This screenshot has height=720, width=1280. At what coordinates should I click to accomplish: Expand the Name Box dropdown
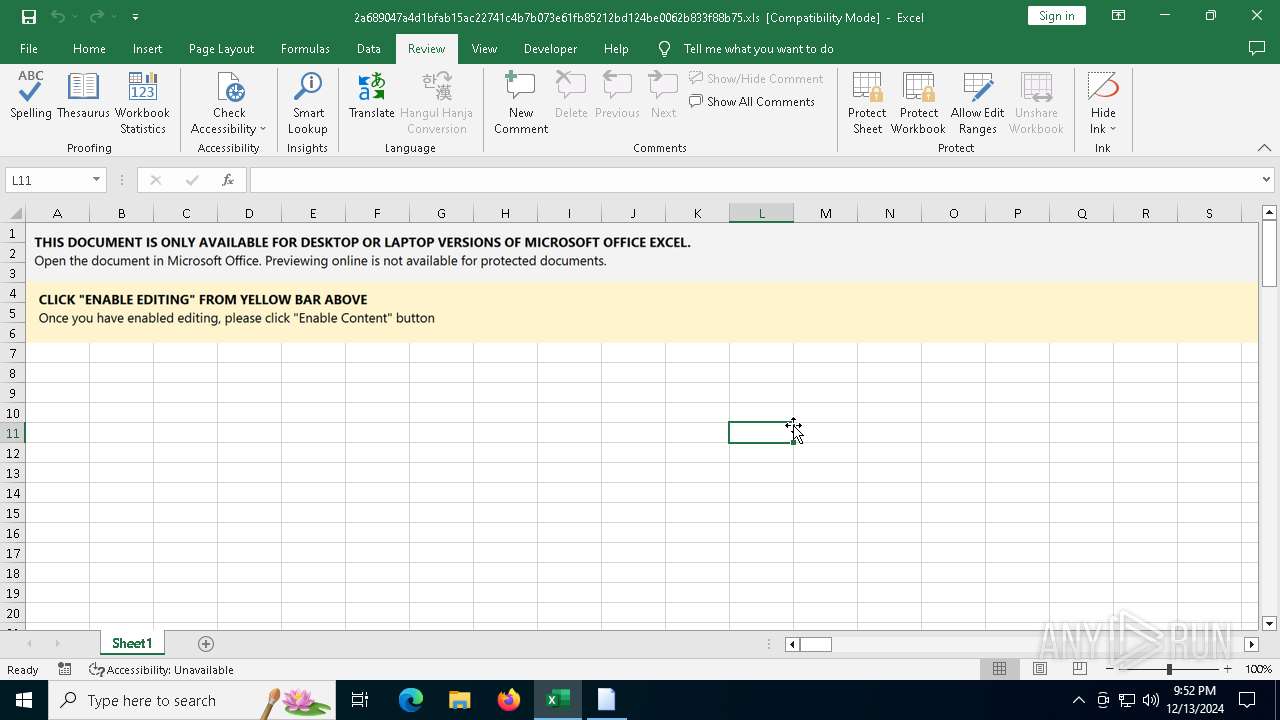[96, 180]
